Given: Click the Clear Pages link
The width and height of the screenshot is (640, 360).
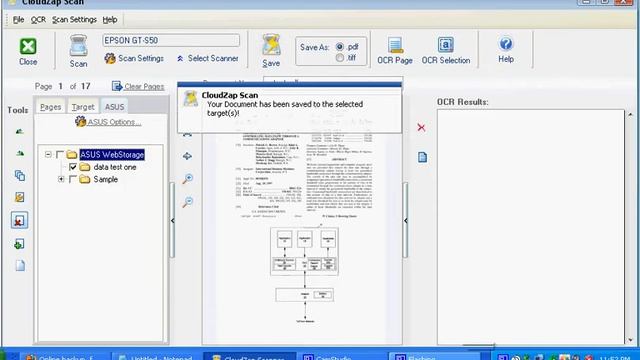Looking at the screenshot, I should [144, 87].
